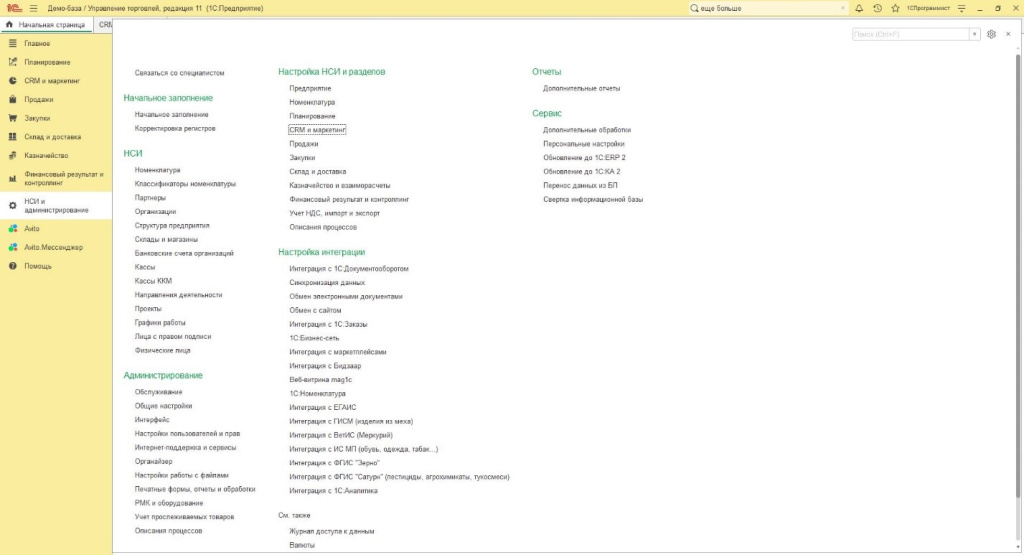Screen dimensions: 1024x555
Task: Open Дополнительные отчеты link
Action: tap(581, 88)
